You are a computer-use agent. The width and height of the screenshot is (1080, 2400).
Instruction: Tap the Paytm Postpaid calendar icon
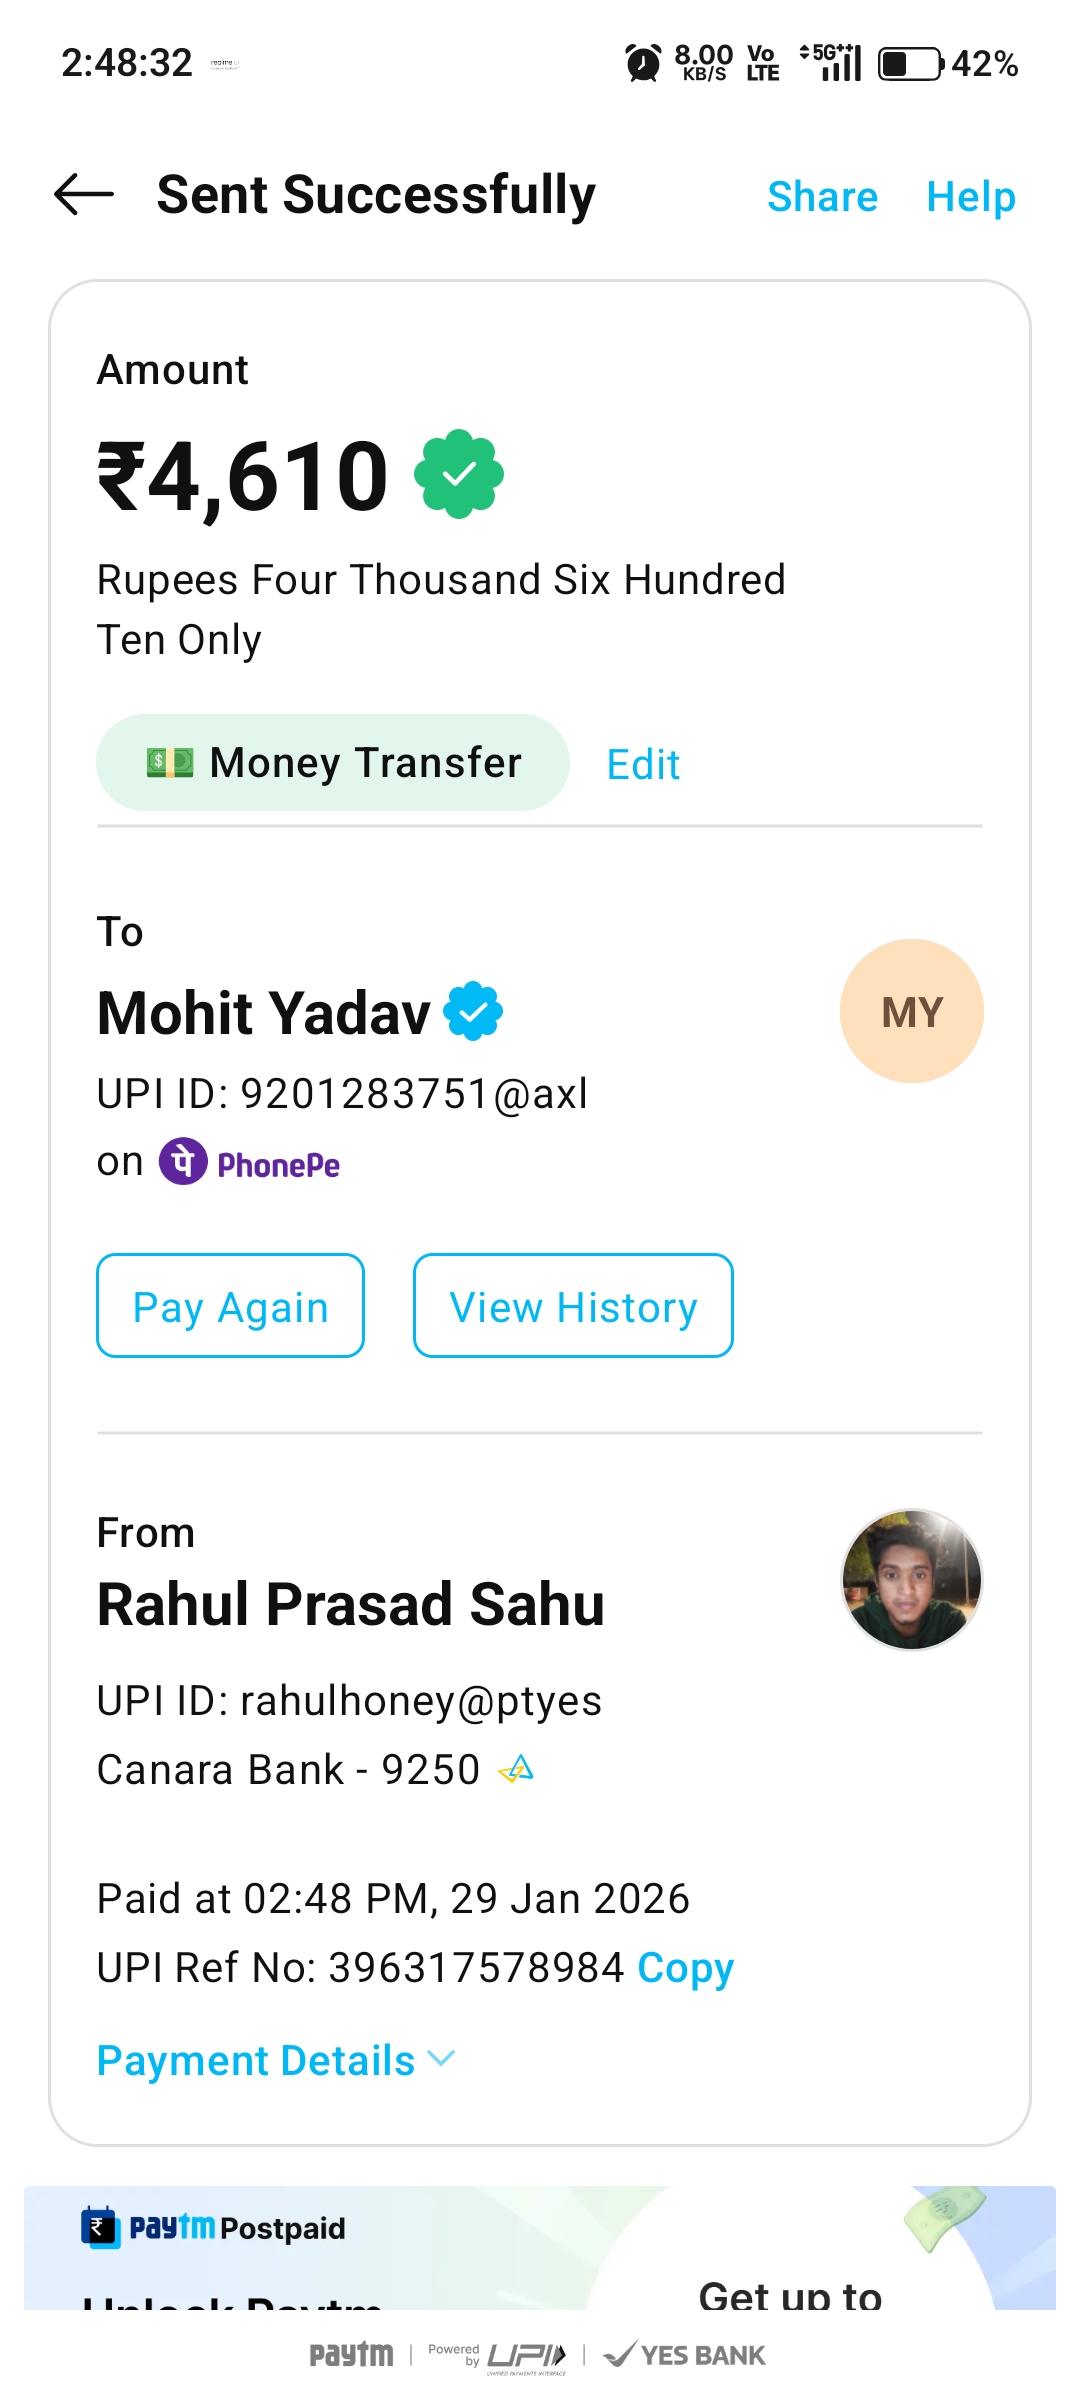pos(99,2228)
